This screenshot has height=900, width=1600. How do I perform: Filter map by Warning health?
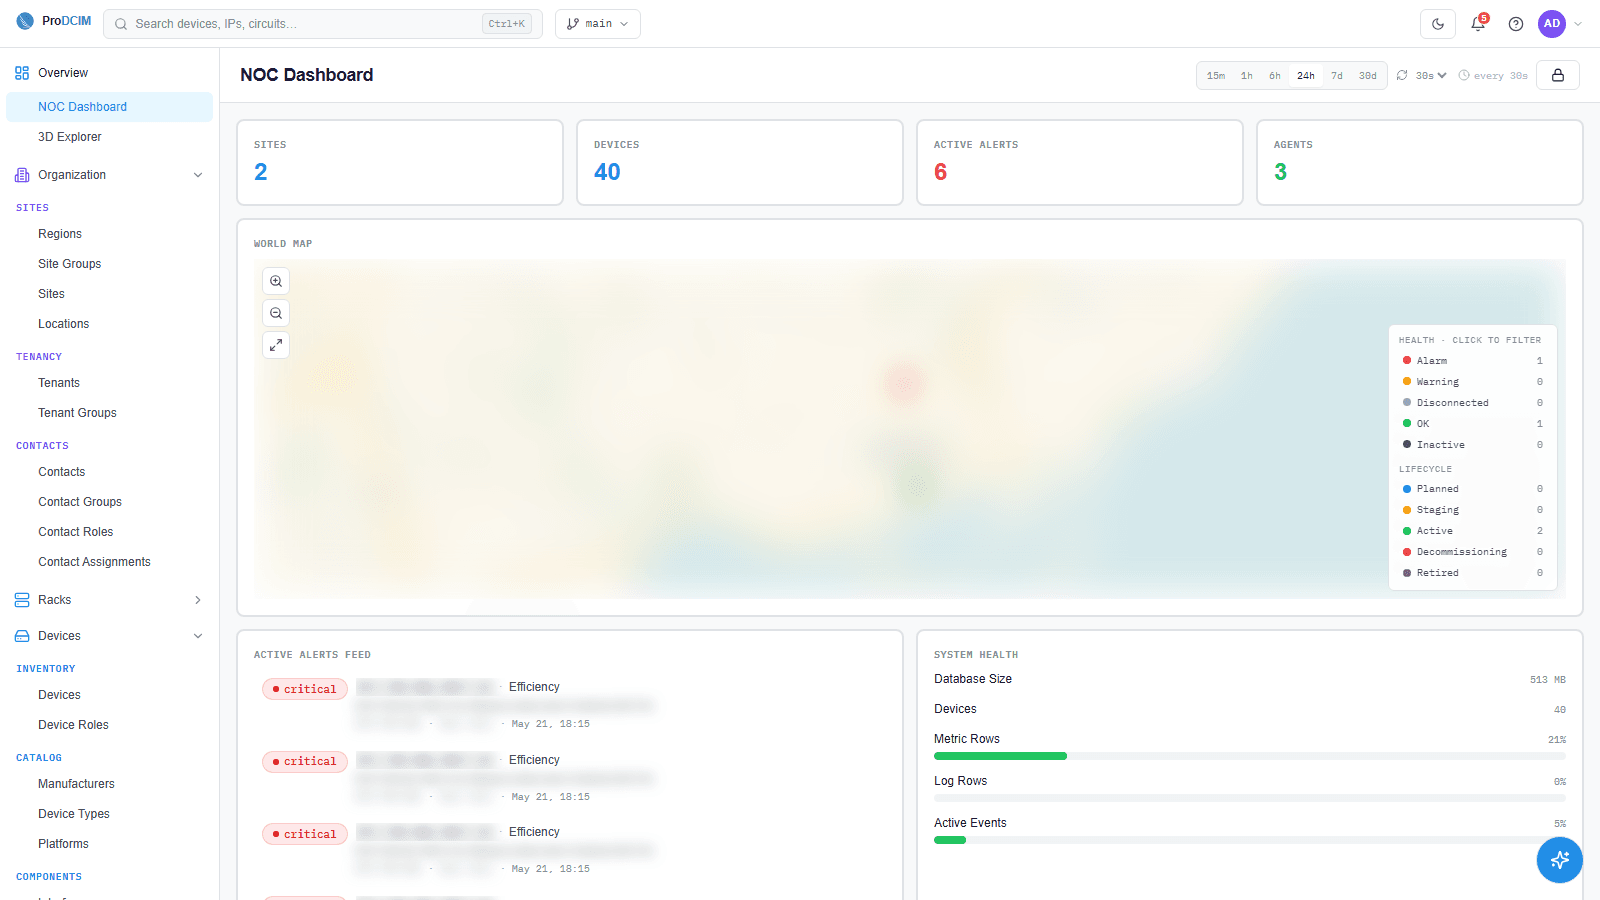point(1472,382)
